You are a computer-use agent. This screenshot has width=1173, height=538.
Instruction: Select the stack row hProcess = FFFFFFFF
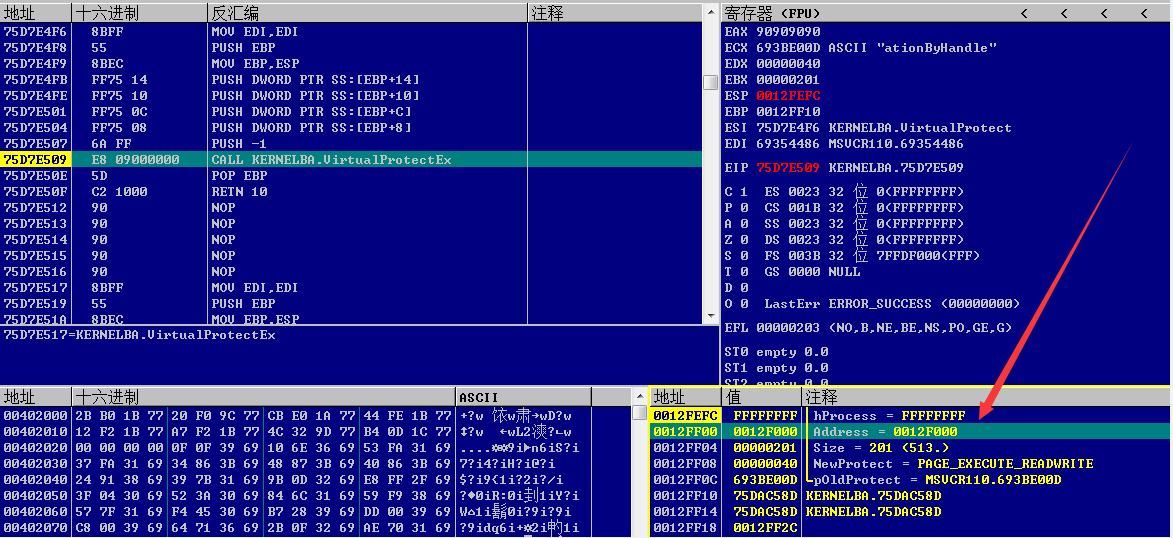click(x=910, y=415)
